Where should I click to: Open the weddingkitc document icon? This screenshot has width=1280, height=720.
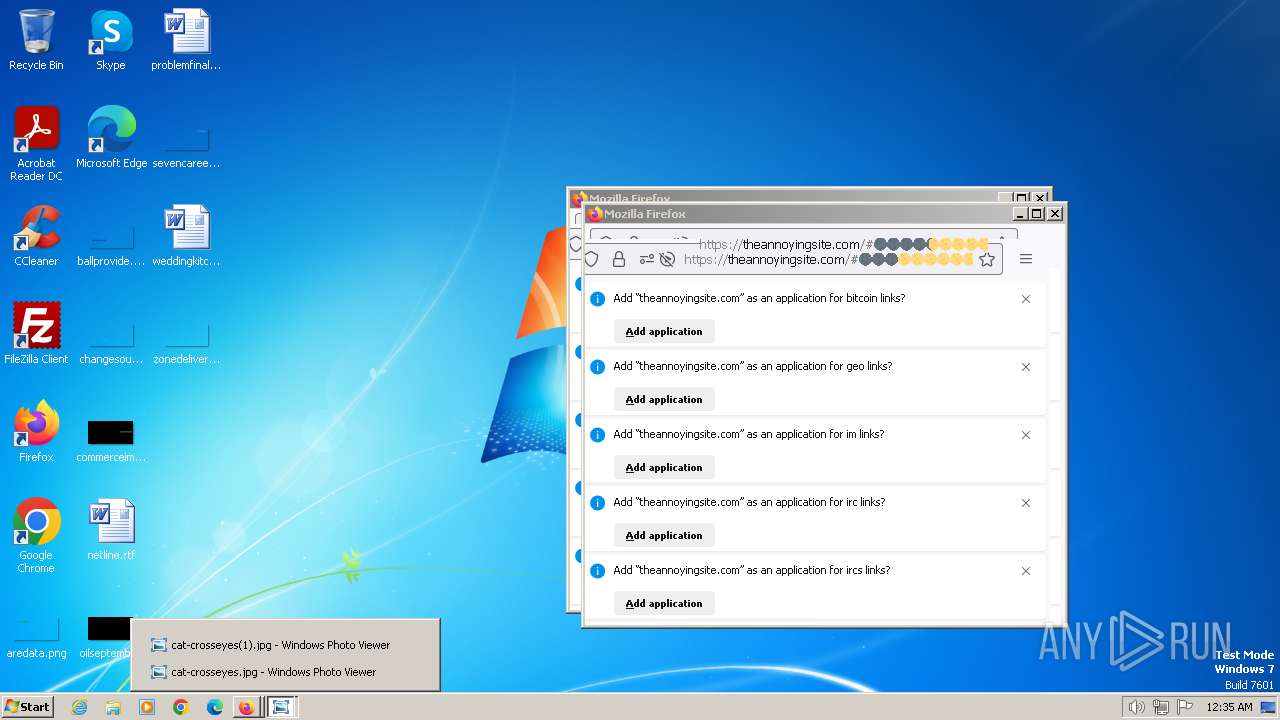tap(186, 235)
